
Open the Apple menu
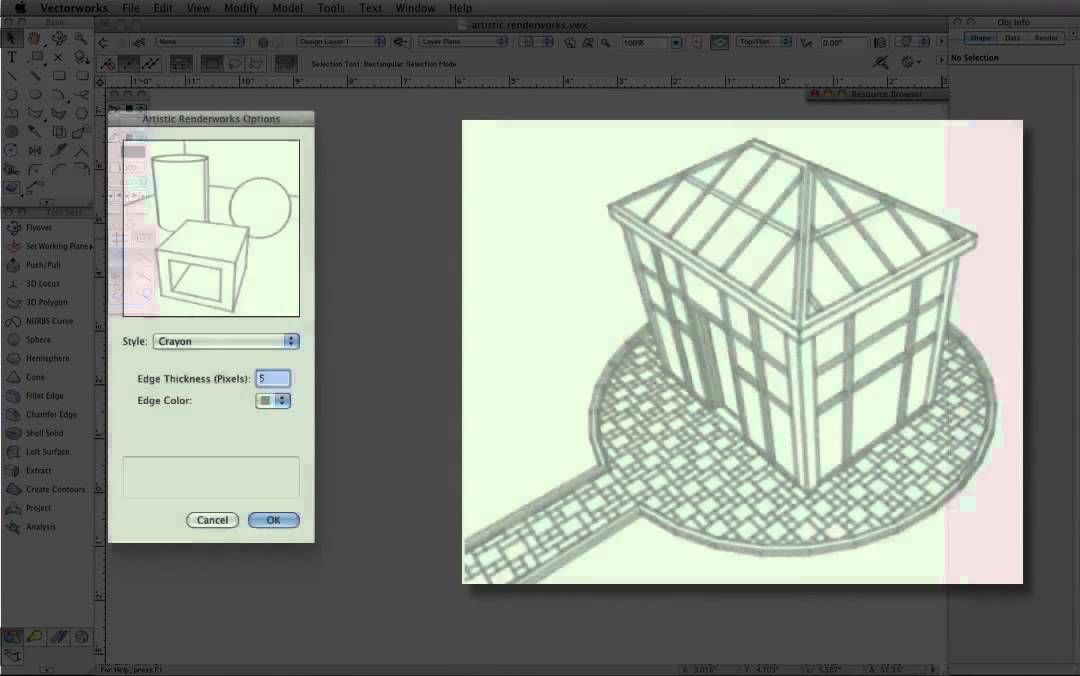[20, 8]
